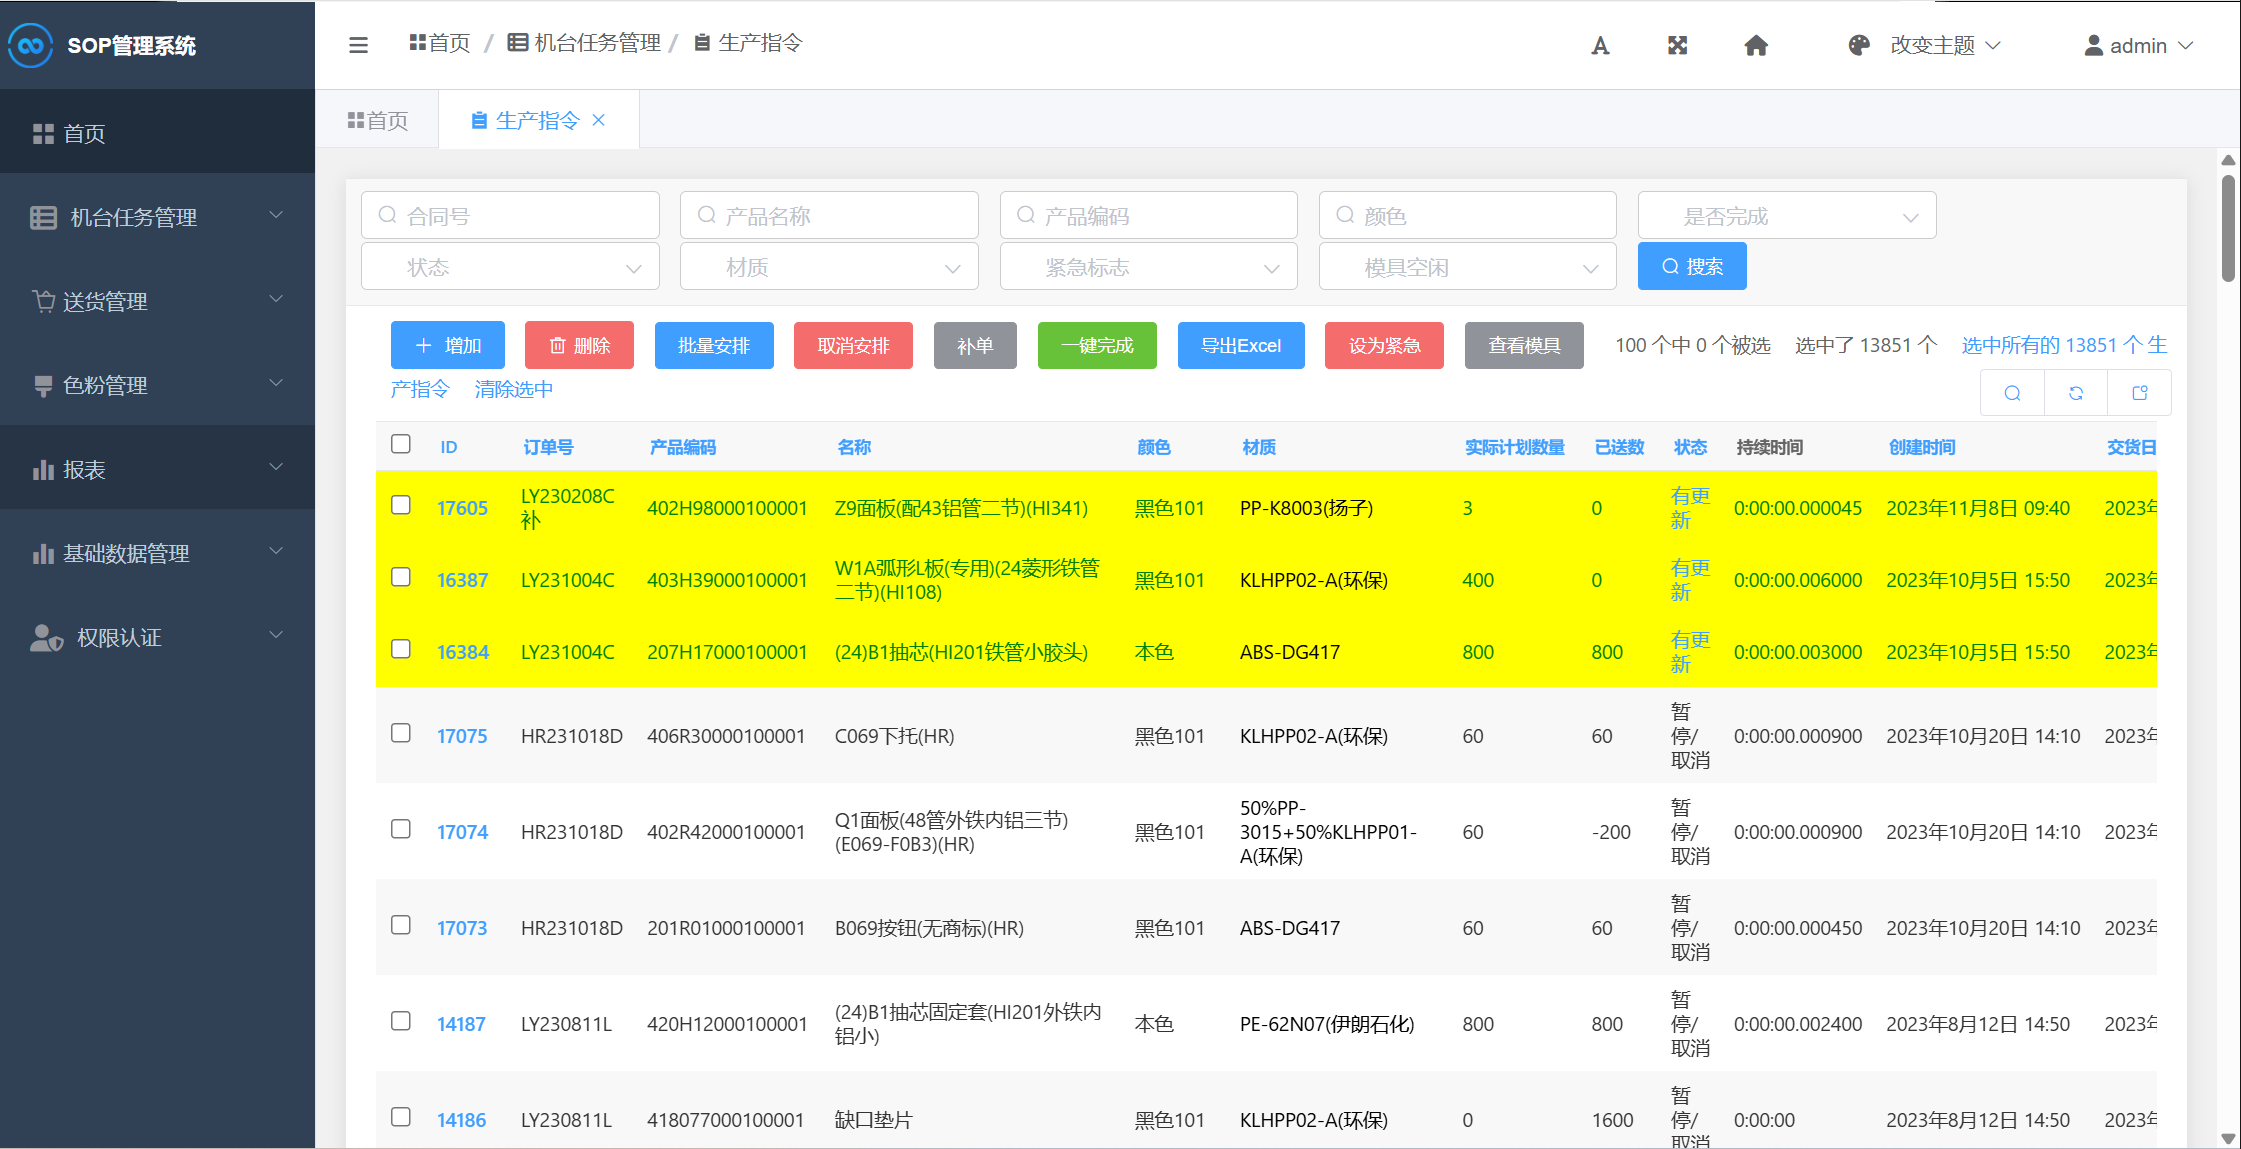Click the table search magnifier icon
The height and width of the screenshot is (1149, 2241).
coord(2012,393)
